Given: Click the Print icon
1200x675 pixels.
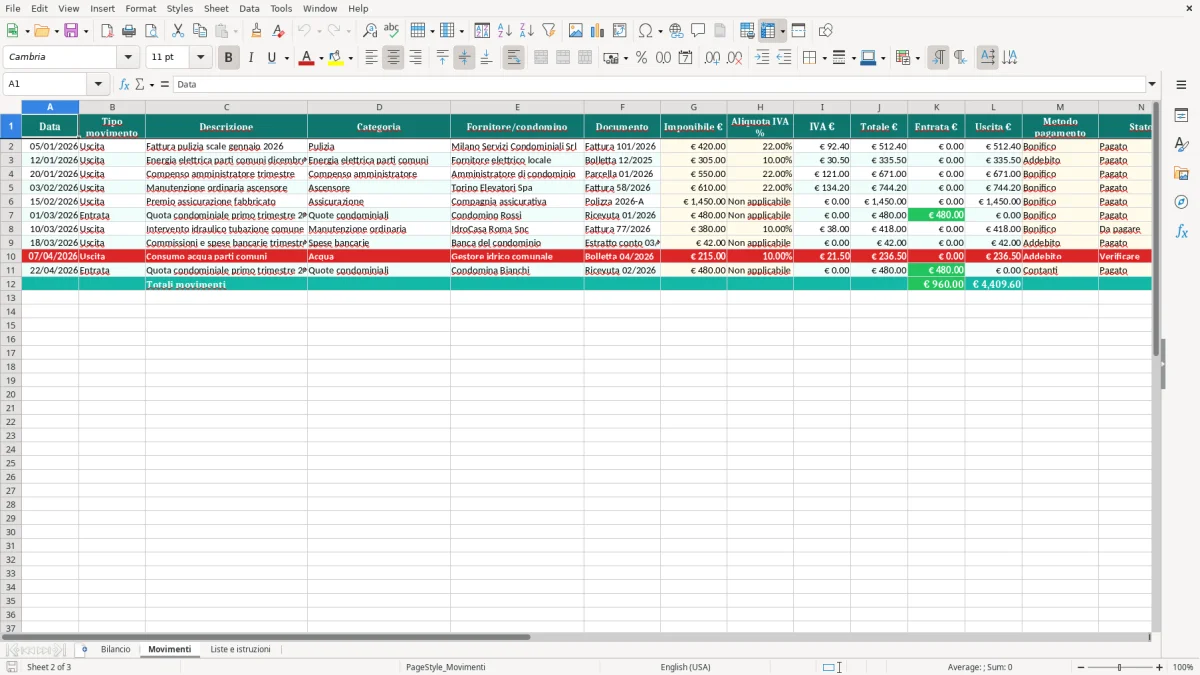Looking at the screenshot, I should [129, 31].
